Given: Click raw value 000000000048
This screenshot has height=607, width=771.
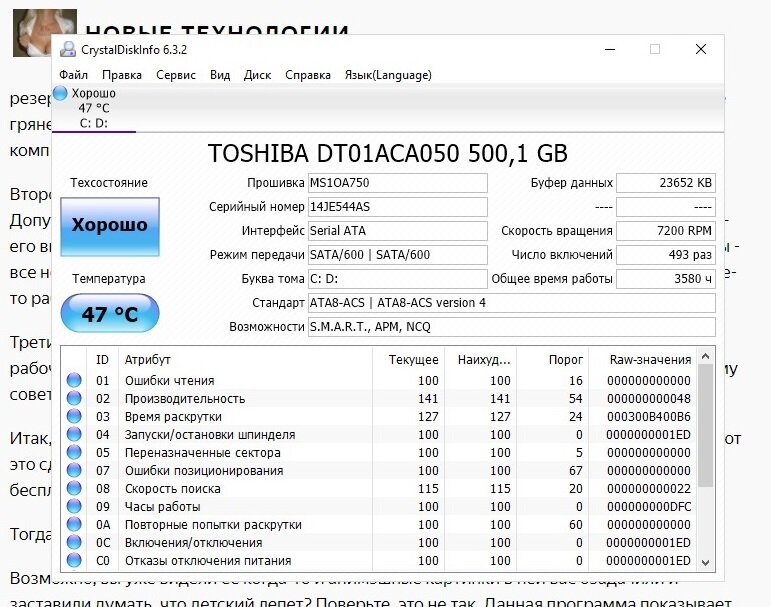Looking at the screenshot, I should pos(649,398).
